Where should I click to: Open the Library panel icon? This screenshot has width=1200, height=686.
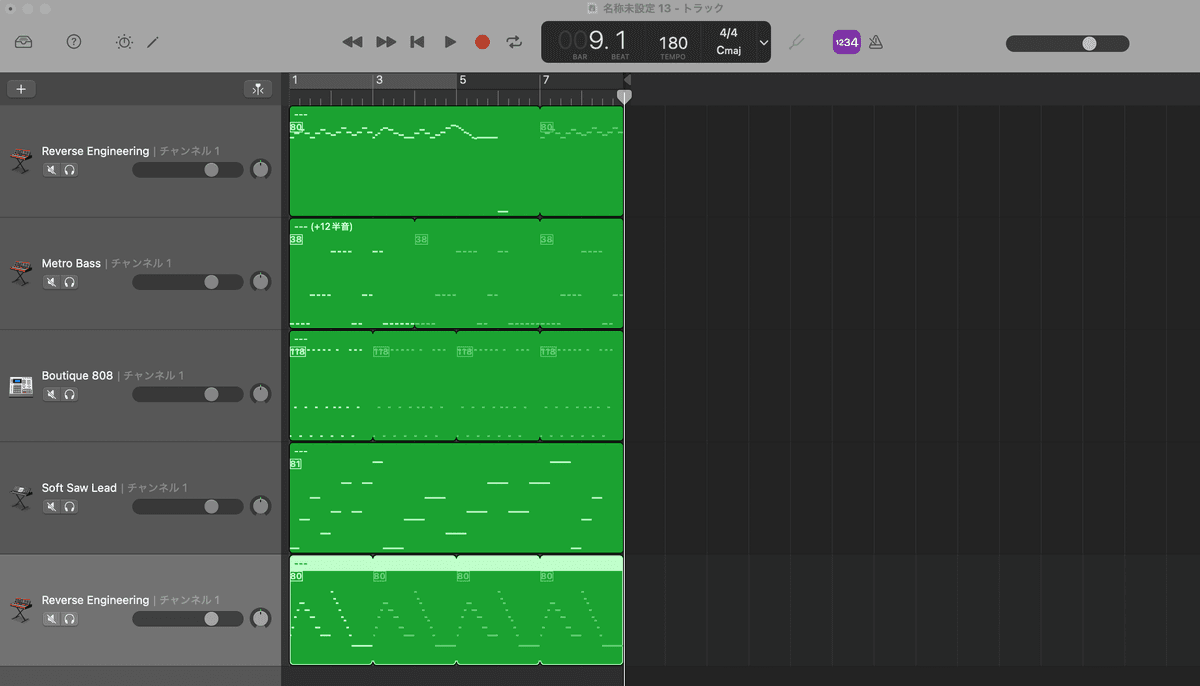(x=24, y=42)
